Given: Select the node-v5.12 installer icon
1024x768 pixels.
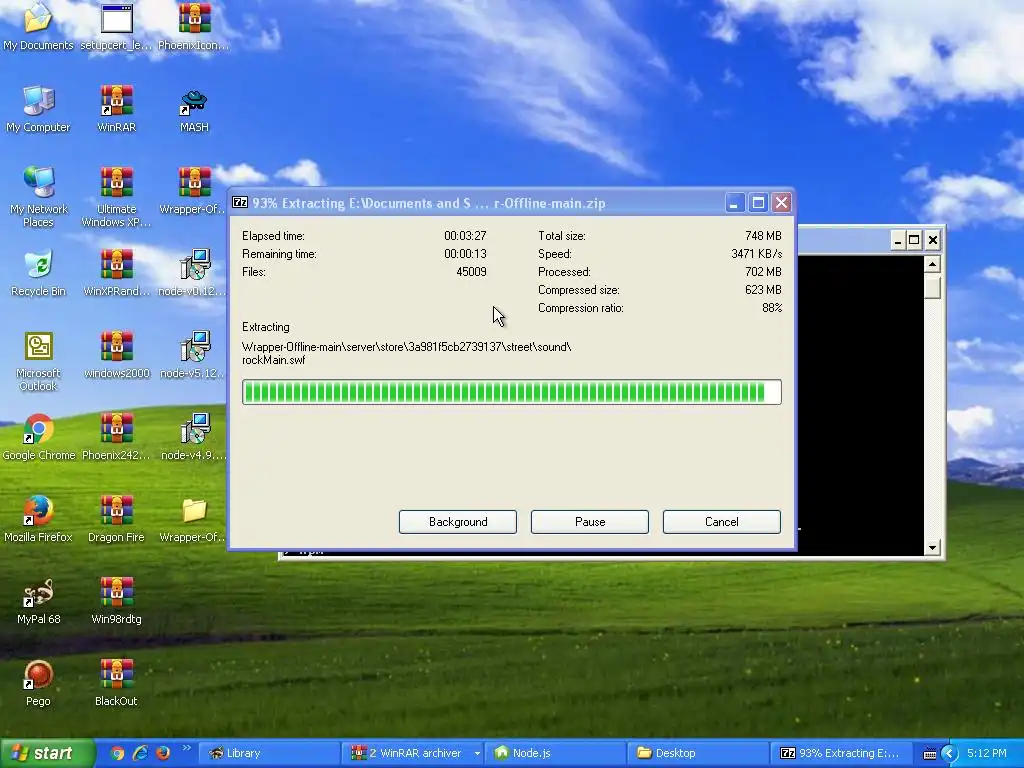Looking at the screenshot, I should tap(194, 355).
